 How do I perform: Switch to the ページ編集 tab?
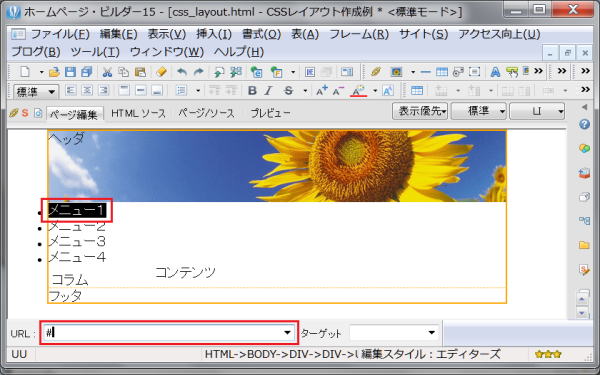75,114
